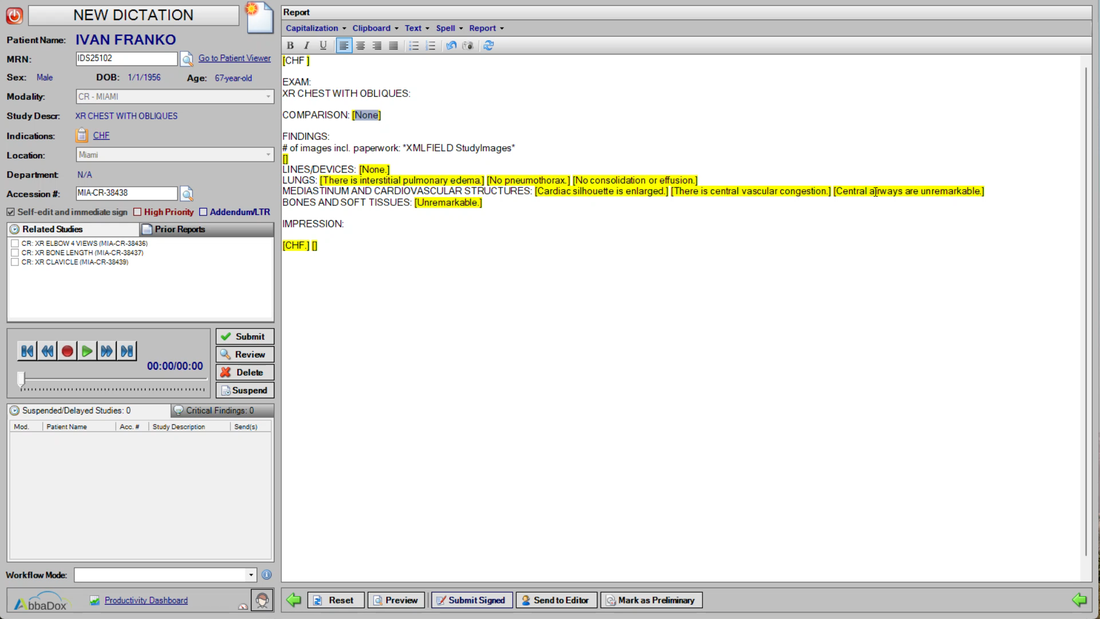Toggle Self-edit and immediate sign checkbox
Viewport: 1100px width, 619px height.
(x=11, y=212)
